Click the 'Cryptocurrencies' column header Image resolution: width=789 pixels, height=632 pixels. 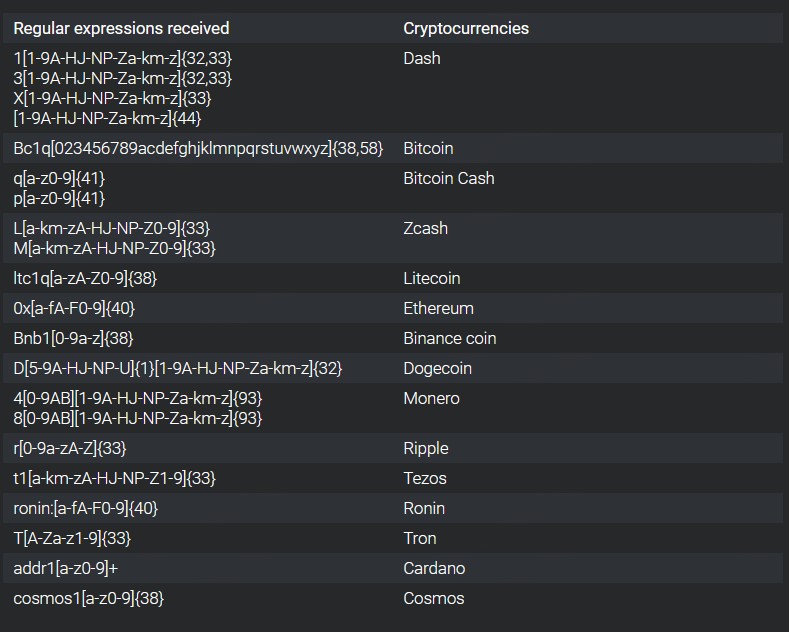[x=466, y=28]
